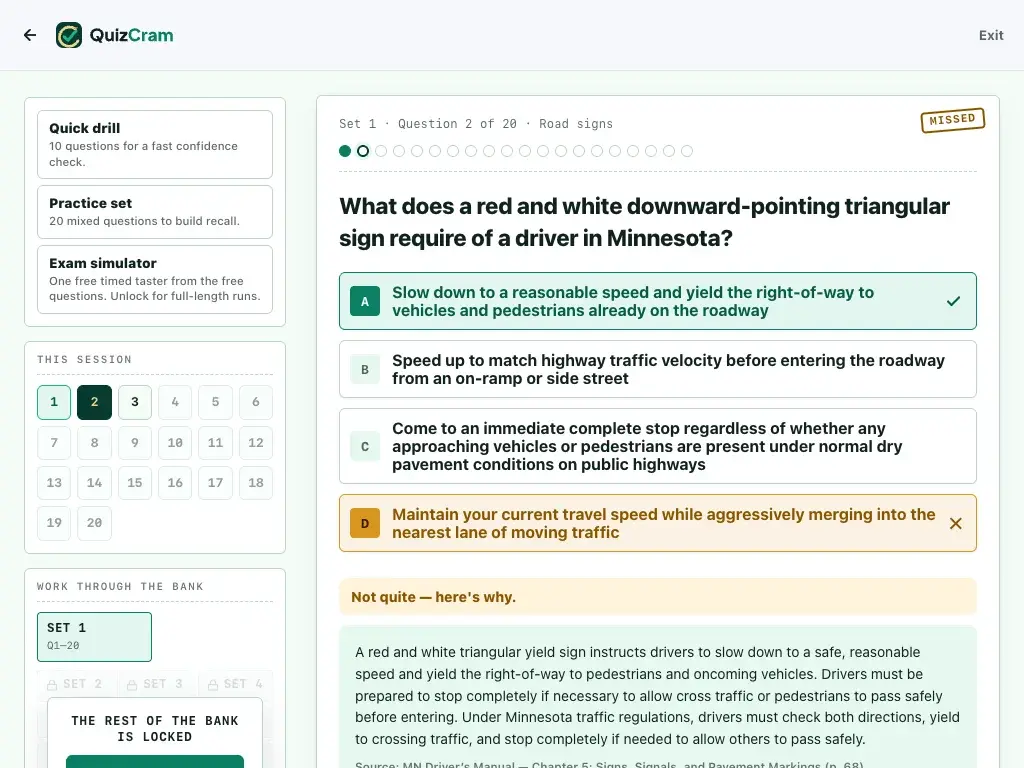Click the letter C badge

click(365, 447)
